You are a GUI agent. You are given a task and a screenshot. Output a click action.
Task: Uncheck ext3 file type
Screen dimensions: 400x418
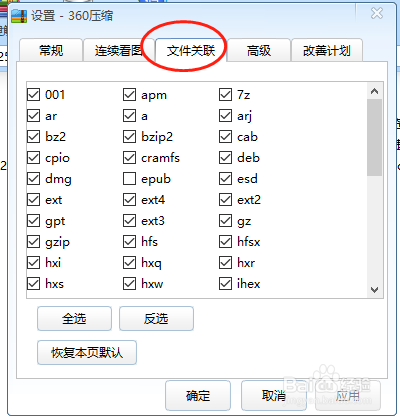(130, 221)
